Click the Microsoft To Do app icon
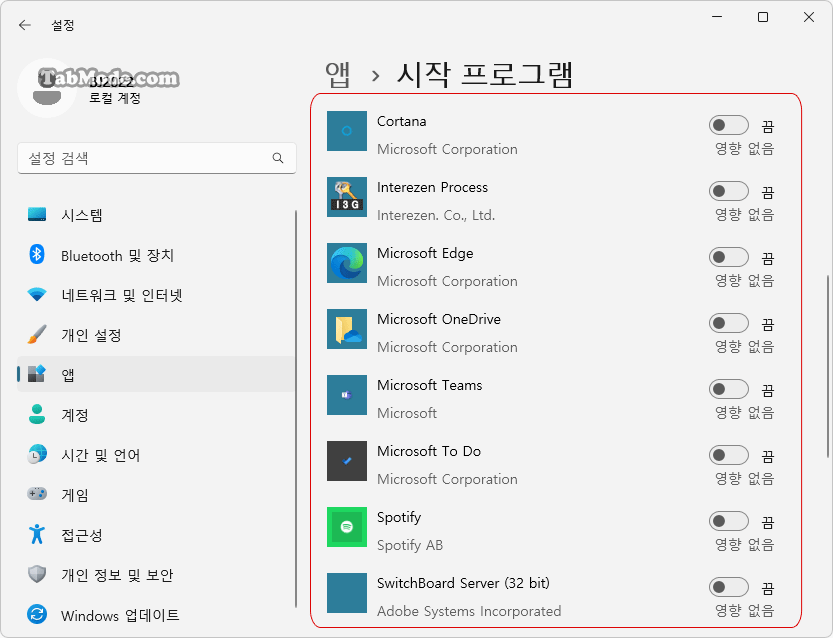 tap(347, 461)
